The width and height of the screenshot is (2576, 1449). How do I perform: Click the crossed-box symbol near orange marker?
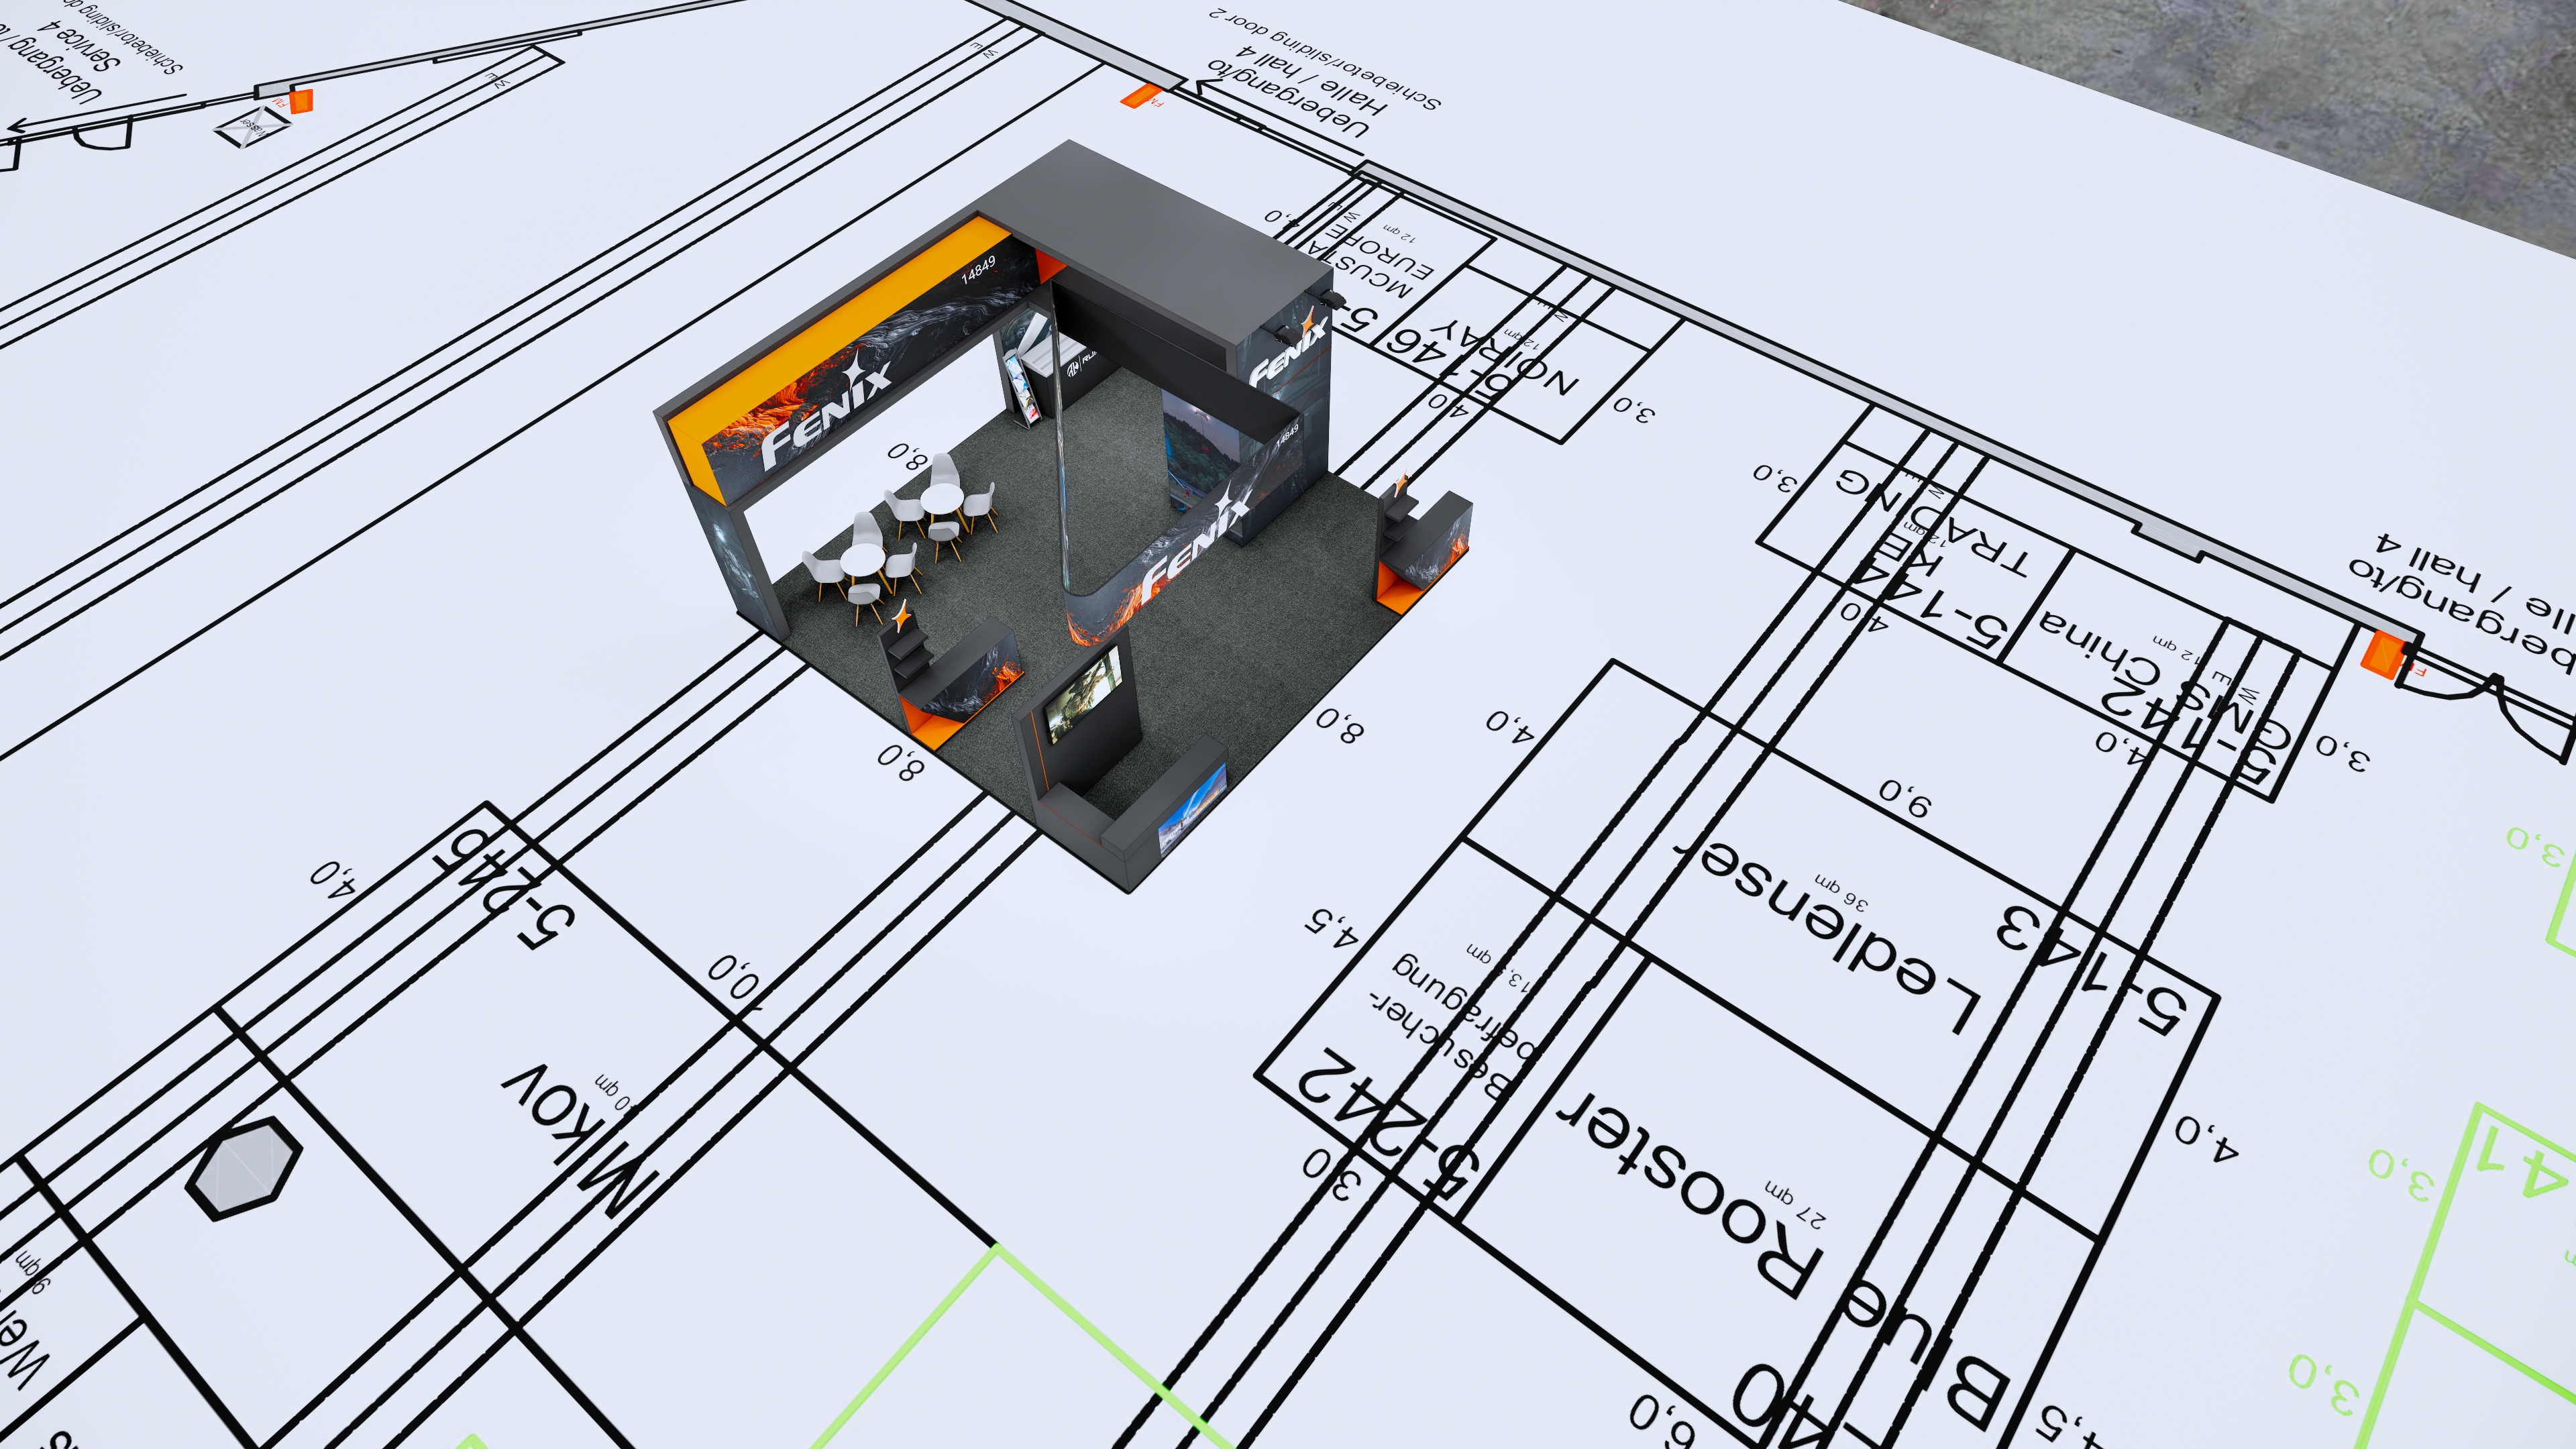click(251, 127)
